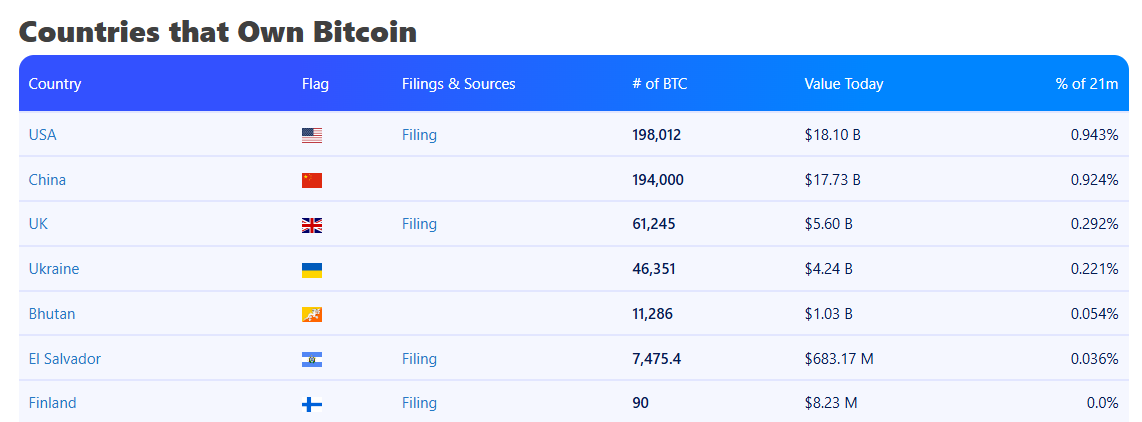Viewport: 1142px width, 422px height.
Task: Open the Bhutan country link
Action: 52,314
